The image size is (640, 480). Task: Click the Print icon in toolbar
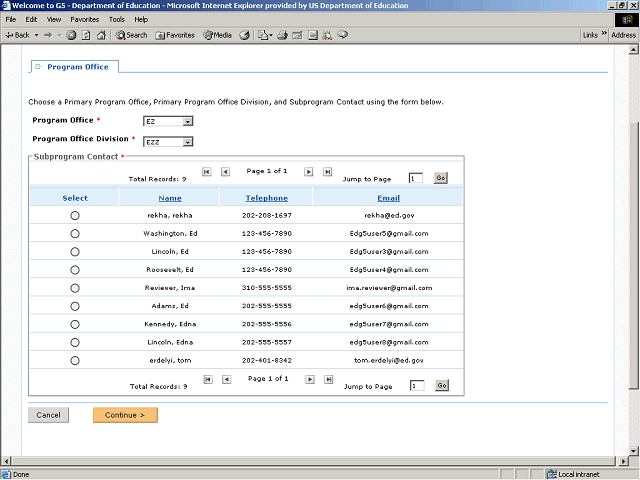coord(282,35)
